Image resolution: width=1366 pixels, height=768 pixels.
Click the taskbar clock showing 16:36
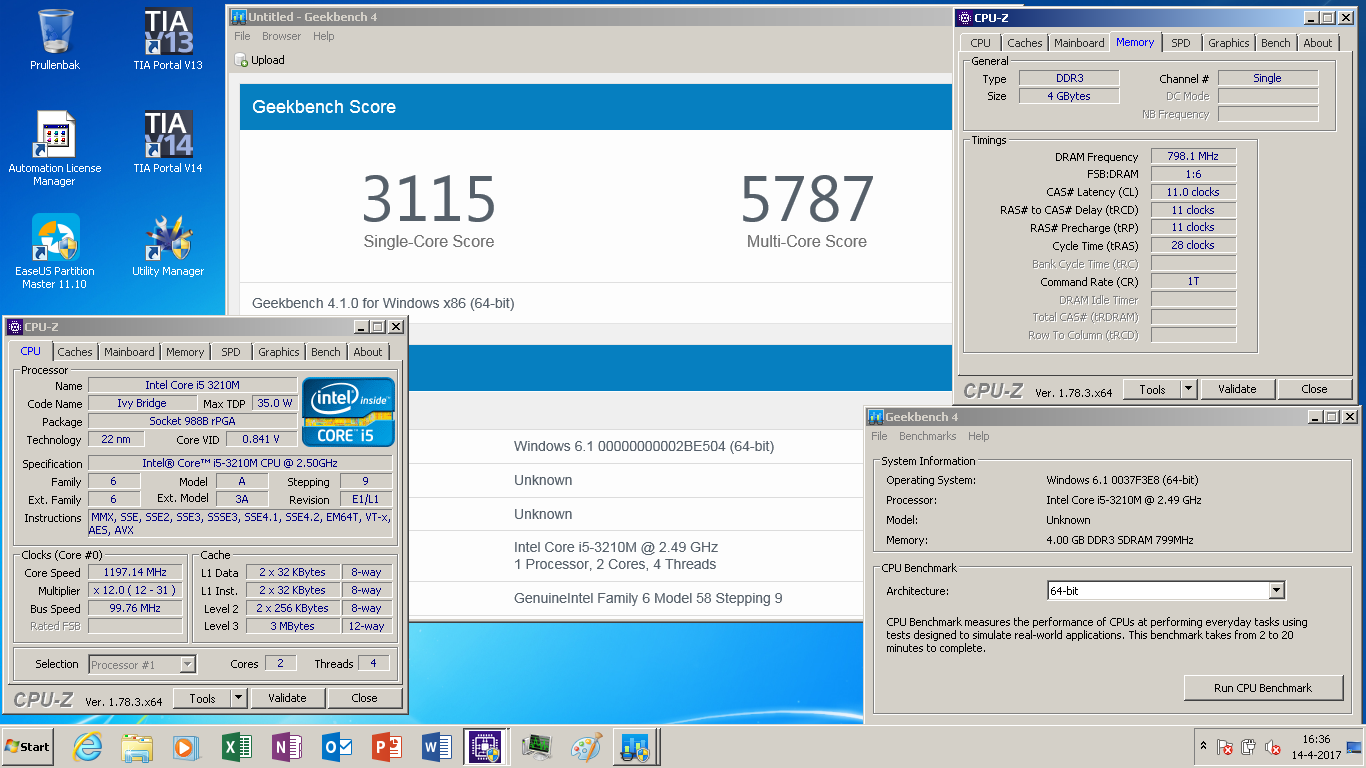pos(1316,747)
